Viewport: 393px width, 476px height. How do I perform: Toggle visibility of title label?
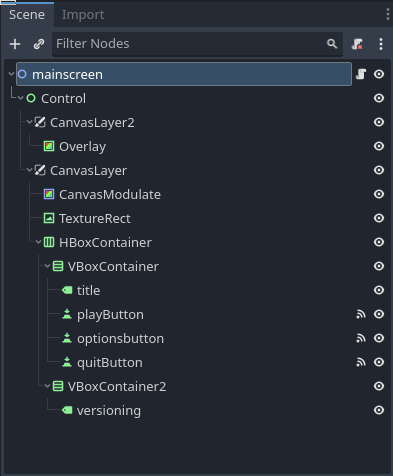[x=379, y=290]
